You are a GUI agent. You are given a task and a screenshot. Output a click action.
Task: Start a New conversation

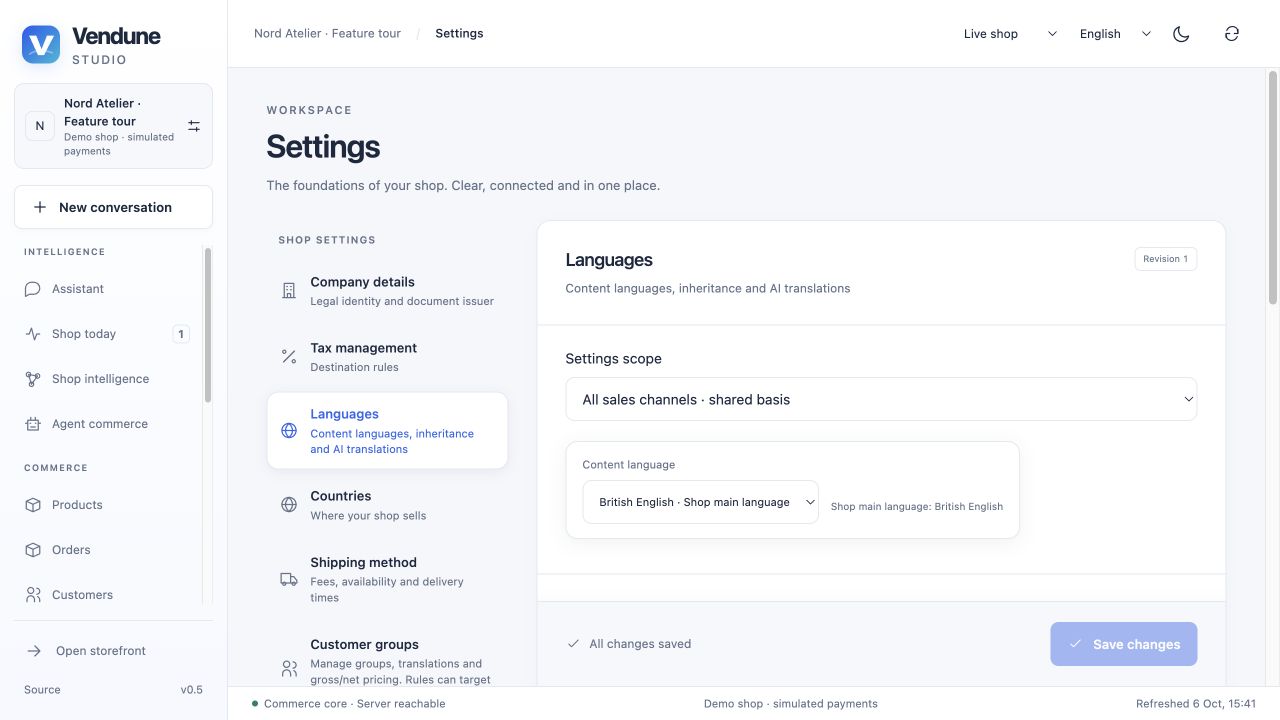pos(113,207)
